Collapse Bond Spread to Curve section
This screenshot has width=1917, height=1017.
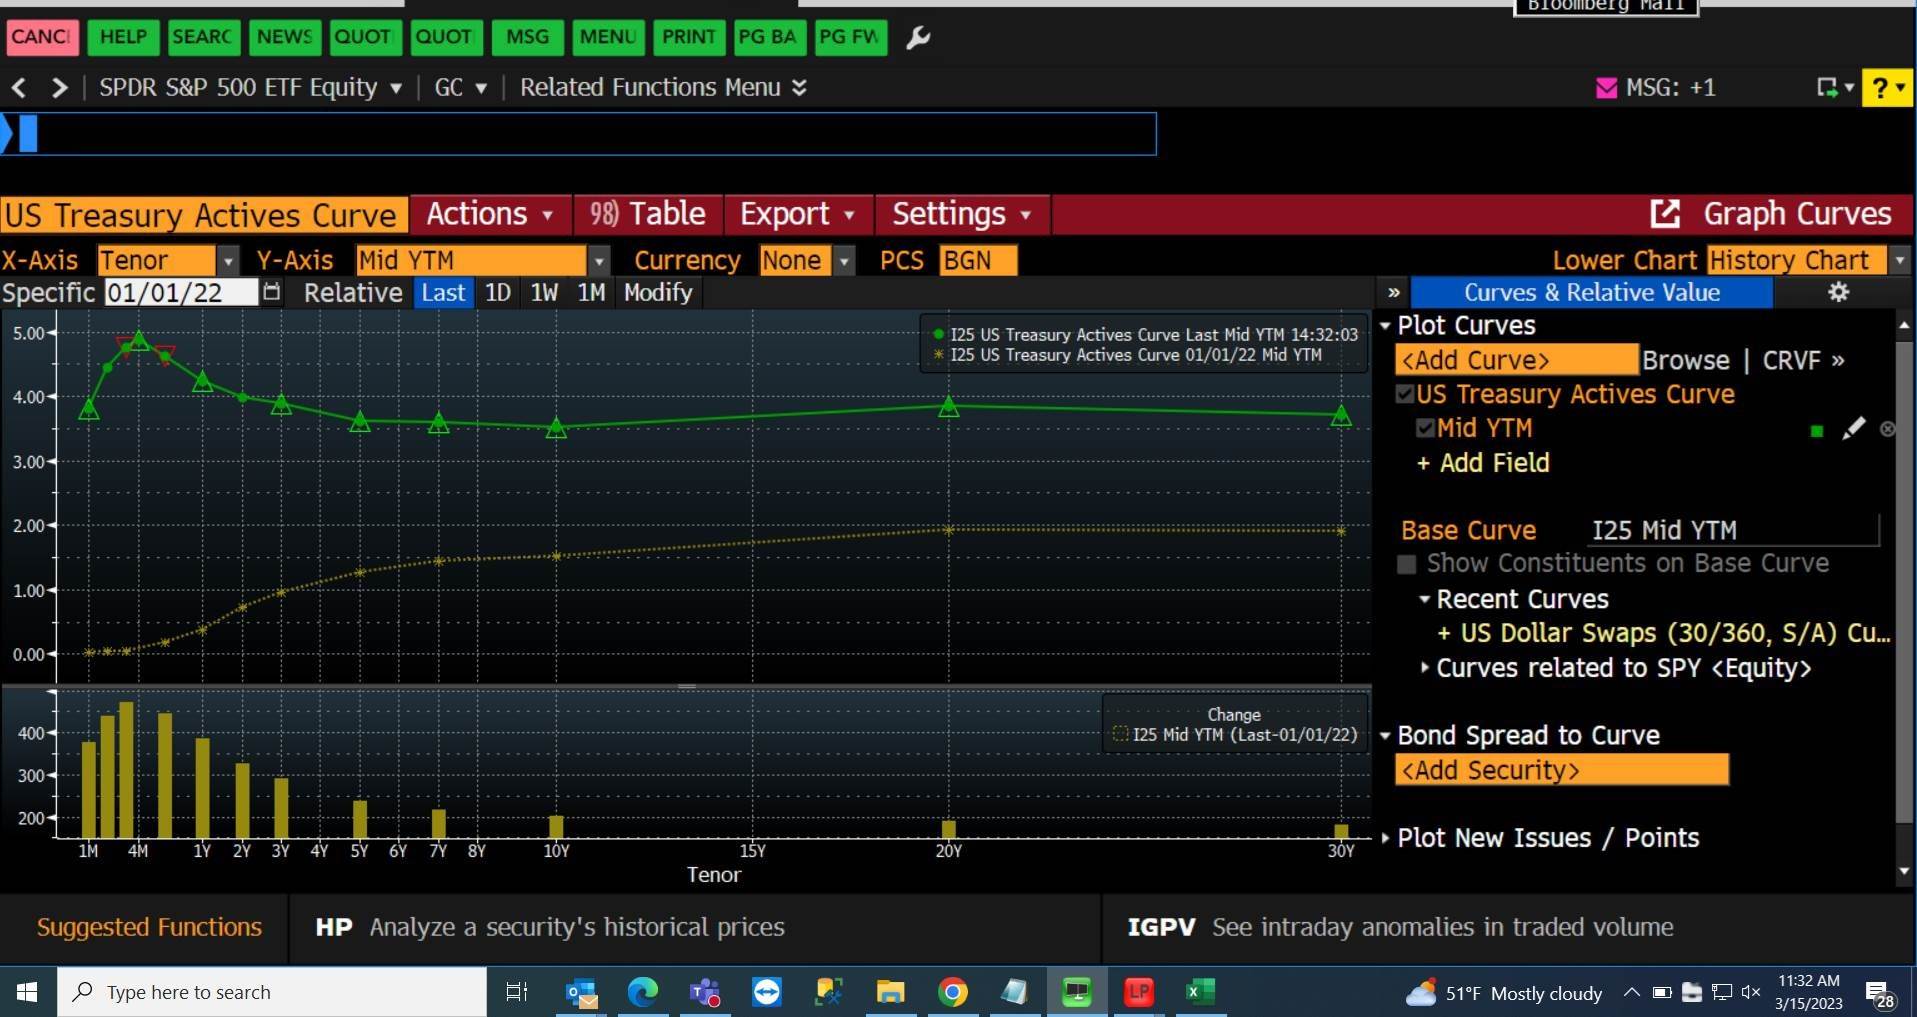[x=1385, y=736]
